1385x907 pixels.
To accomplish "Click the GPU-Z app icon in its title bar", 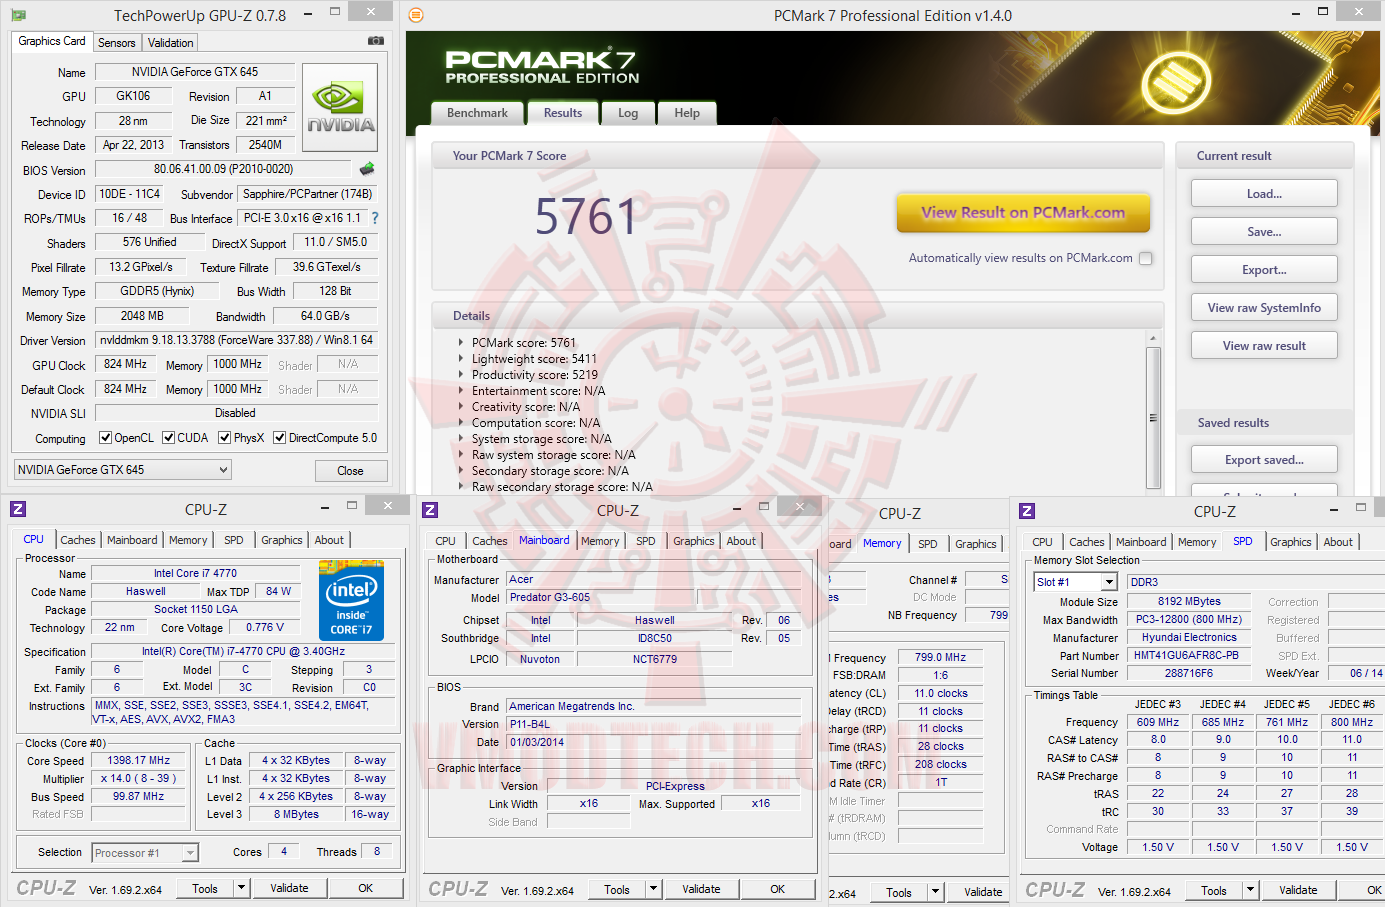I will (x=18, y=15).
